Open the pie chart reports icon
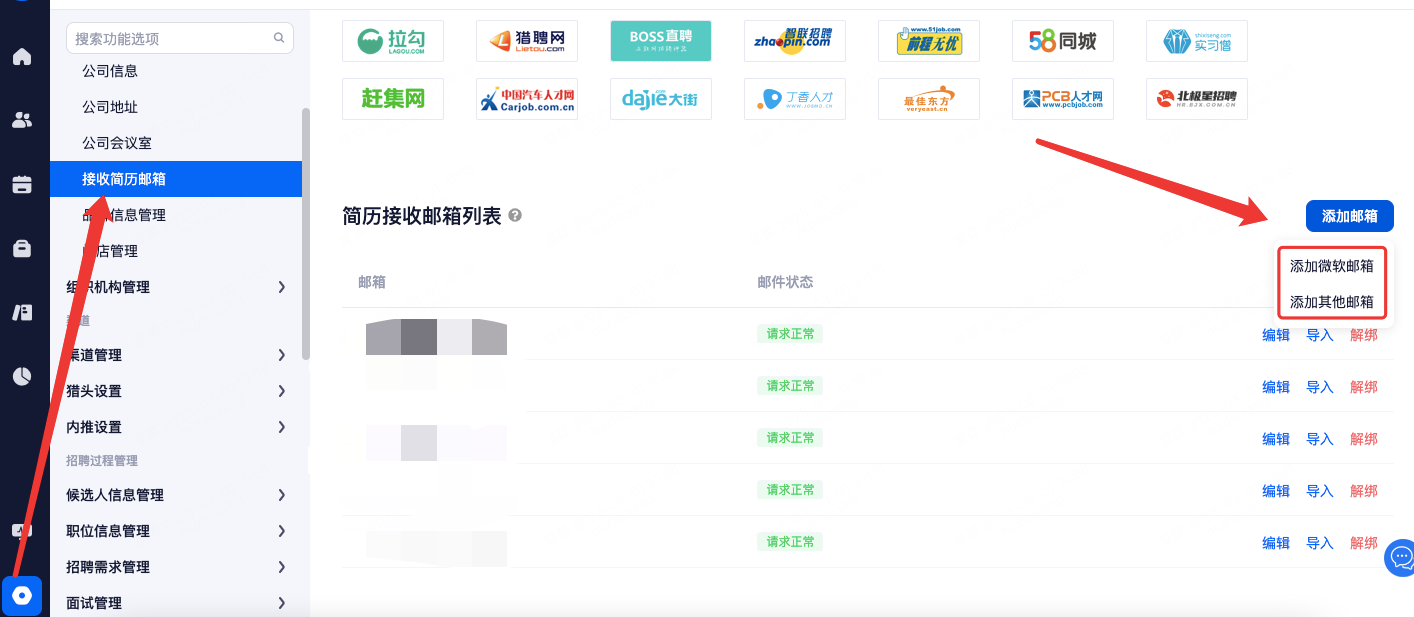 click(x=21, y=376)
